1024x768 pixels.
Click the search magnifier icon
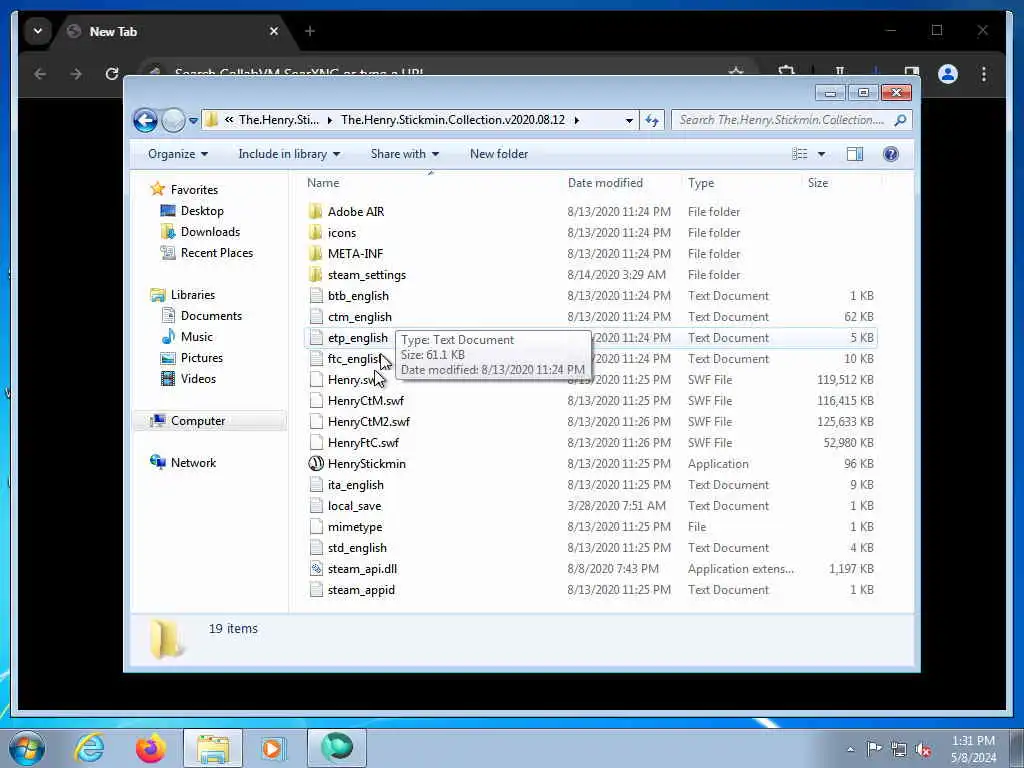[x=901, y=120]
